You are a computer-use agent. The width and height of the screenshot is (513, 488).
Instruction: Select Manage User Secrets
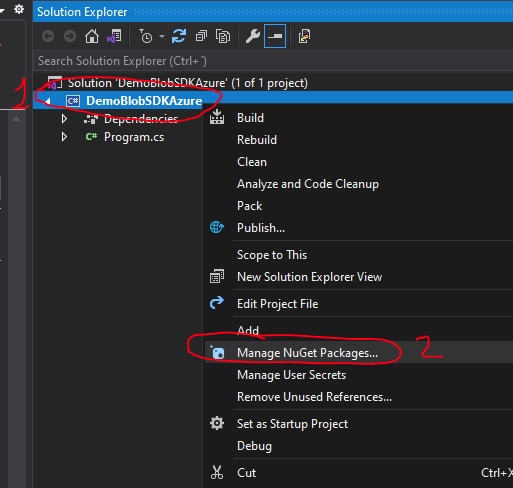tap(291, 375)
